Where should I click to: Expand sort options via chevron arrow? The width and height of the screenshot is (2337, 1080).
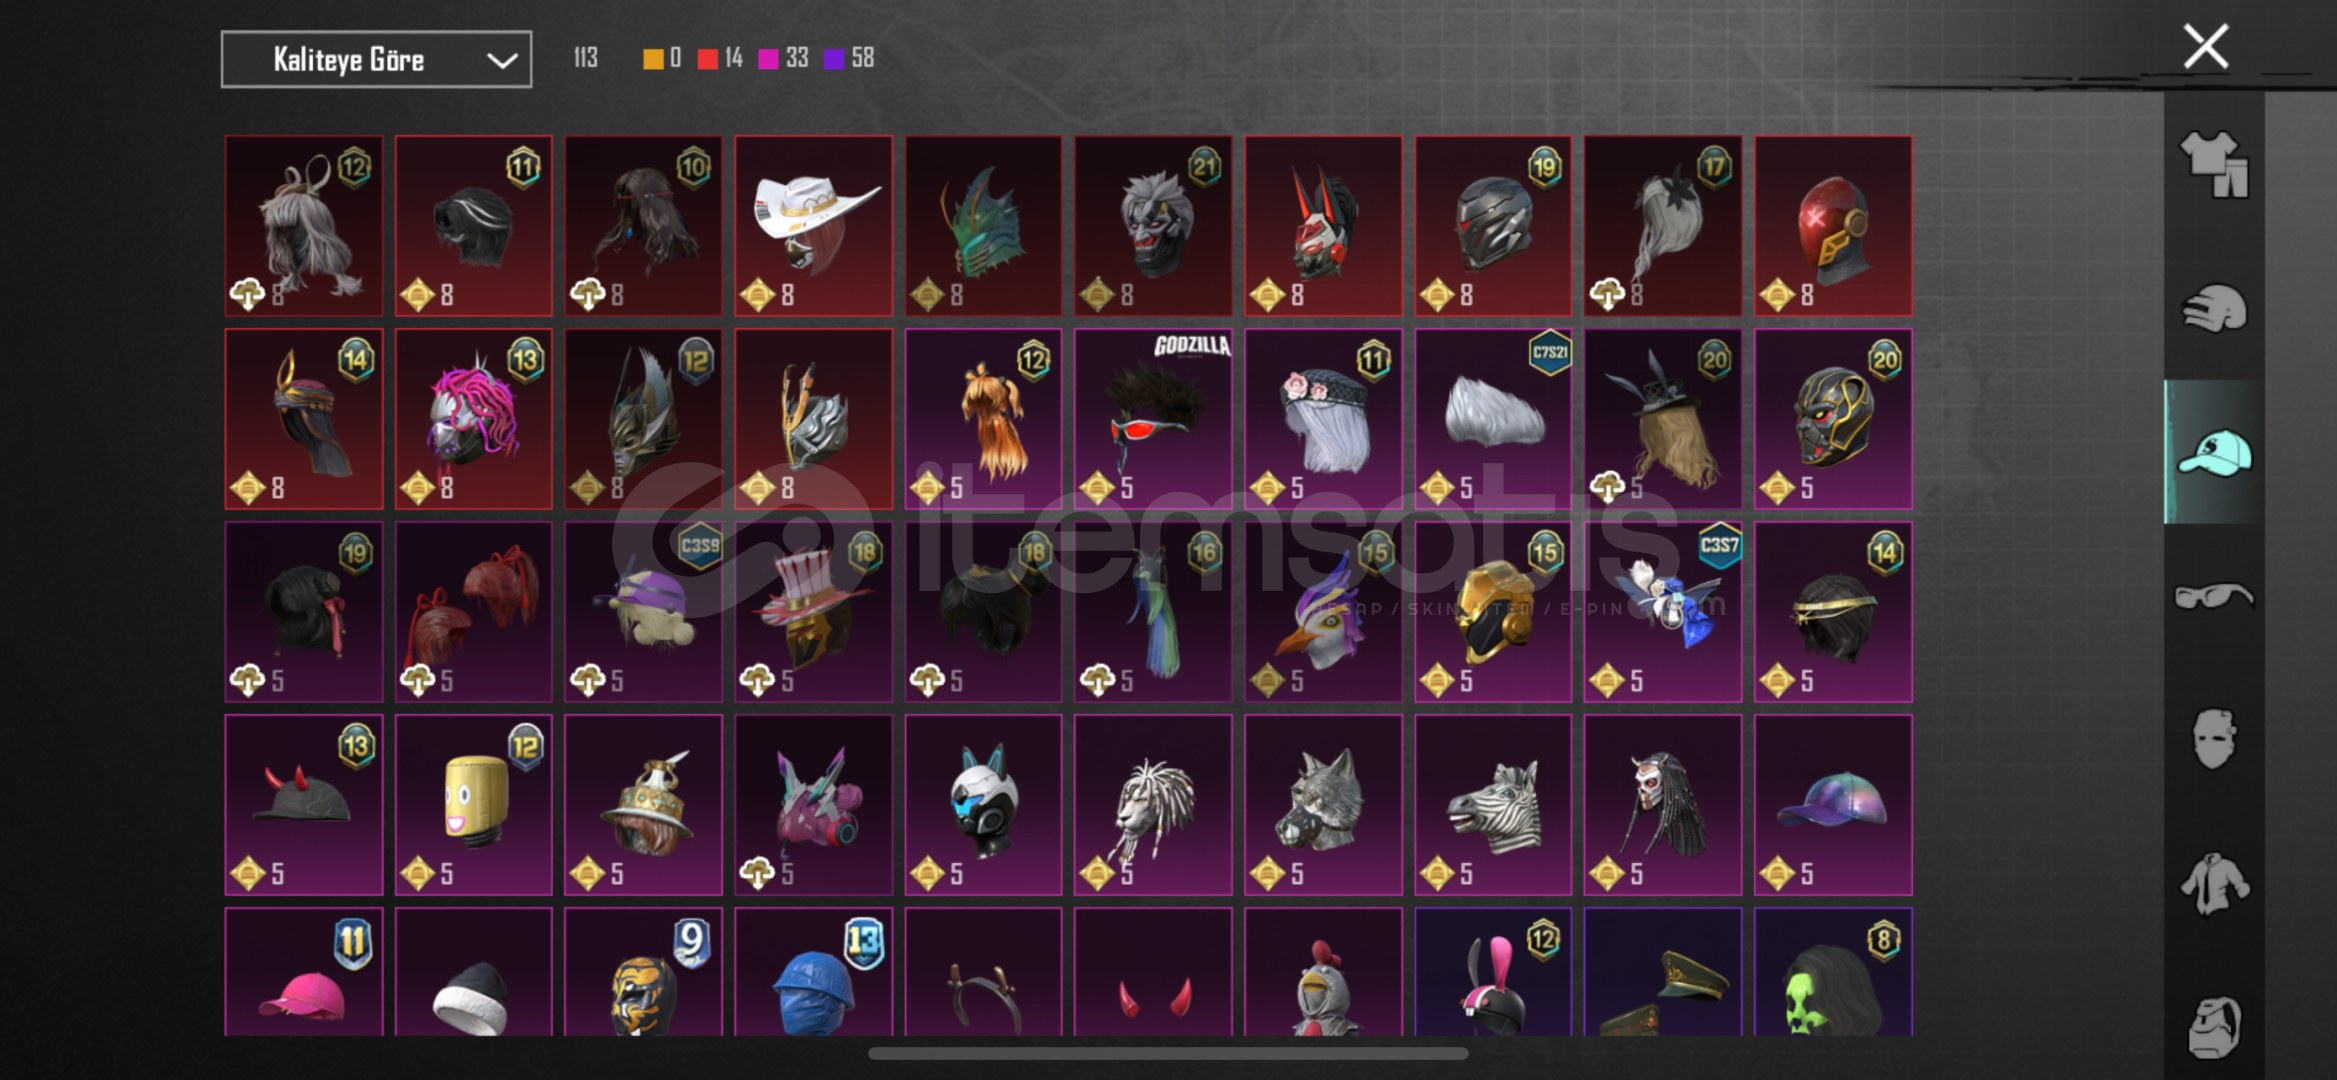tap(502, 61)
